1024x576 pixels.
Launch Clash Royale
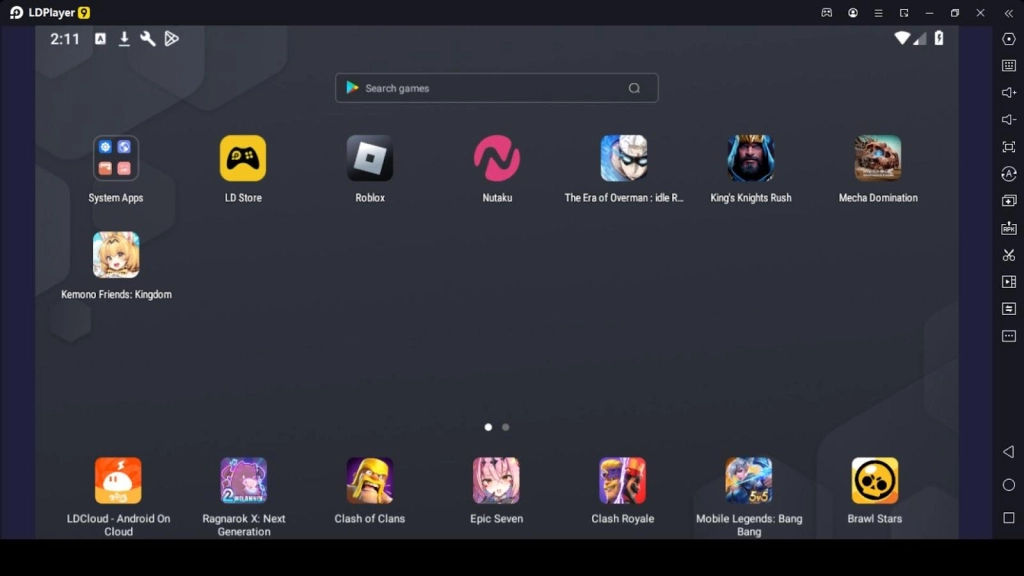click(x=622, y=481)
